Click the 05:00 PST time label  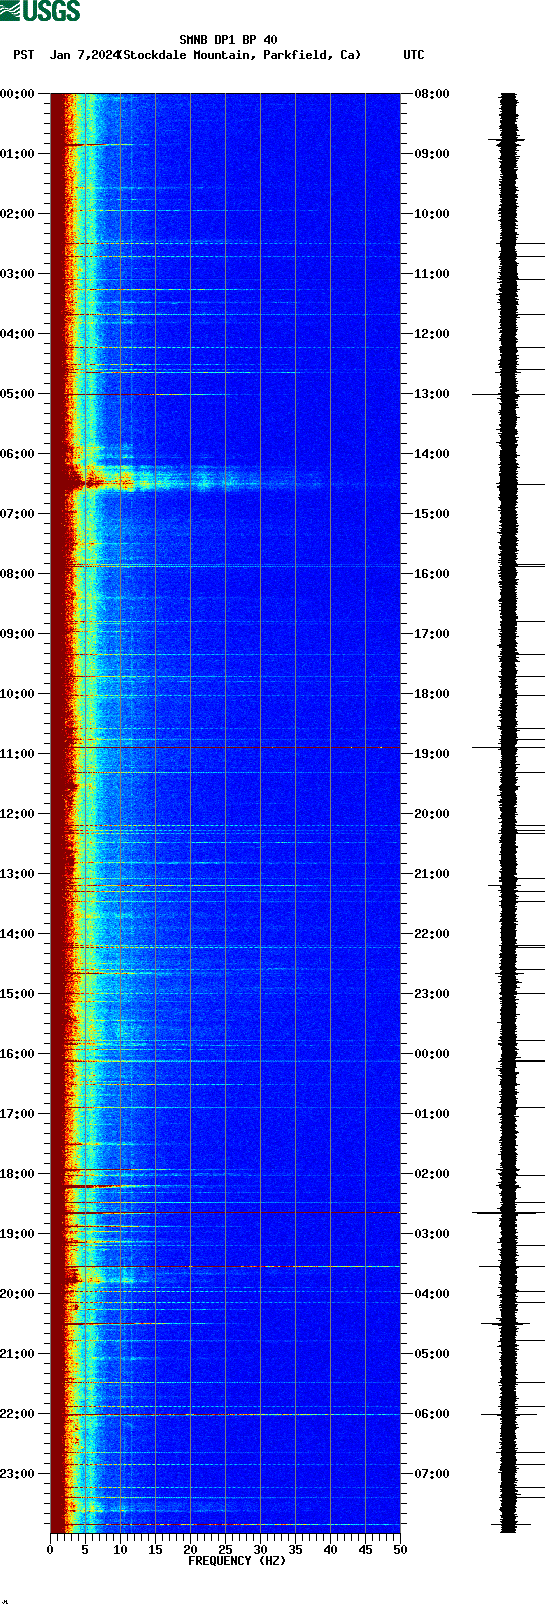click(x=18, y=394)
